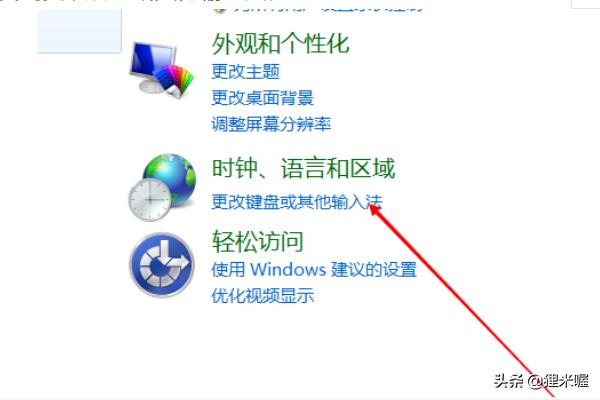600x400 pixels.
Task: Click the 头条 @狸米喔 watermark text
Action: [x=541, y=381]
